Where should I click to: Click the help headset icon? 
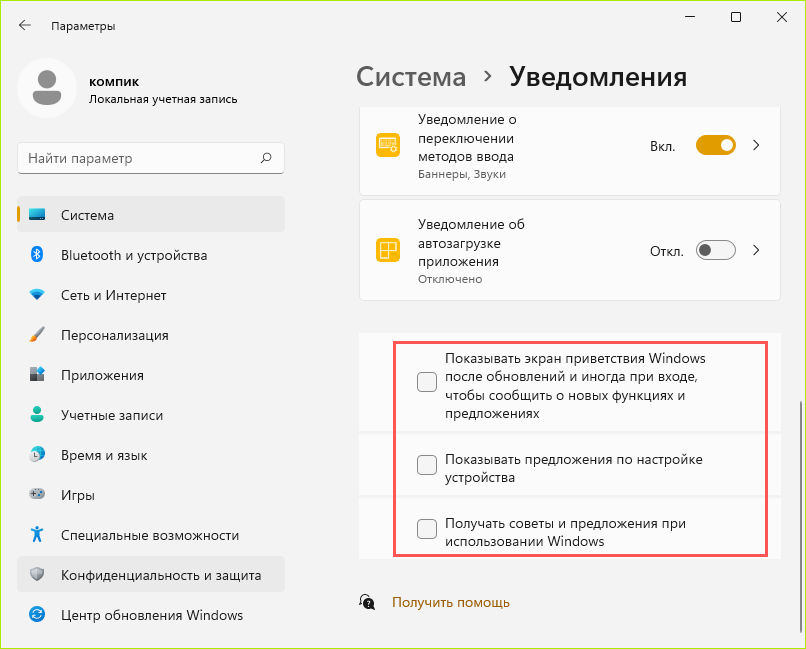(367, 602)
